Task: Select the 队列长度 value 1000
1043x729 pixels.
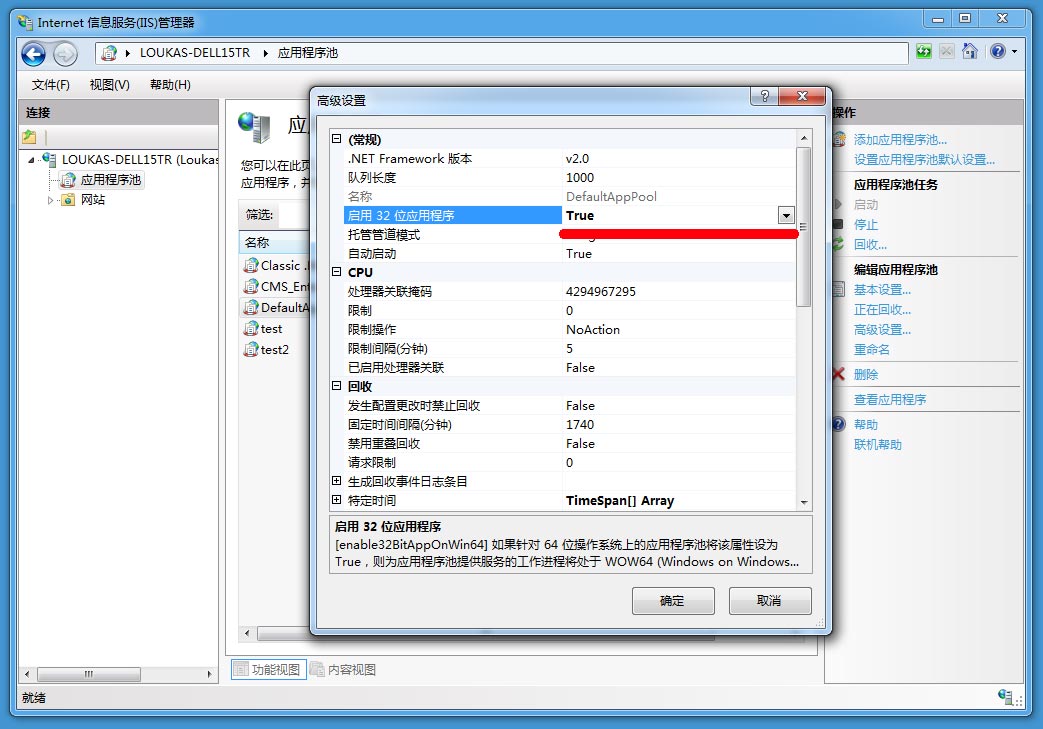Action: (x=678, y=178)
